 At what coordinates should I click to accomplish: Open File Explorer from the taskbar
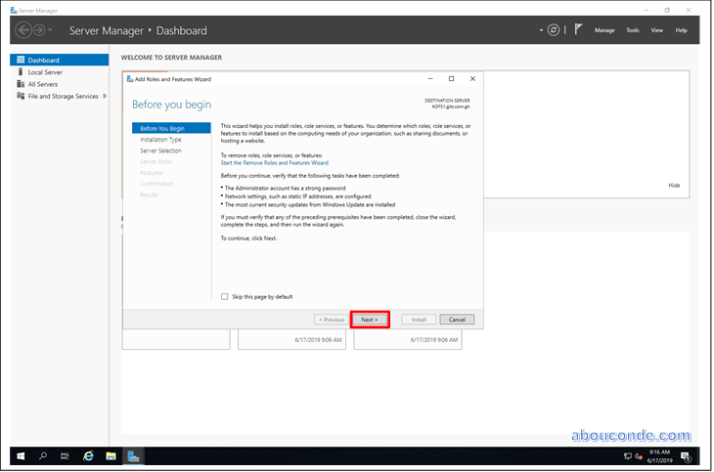tap(111, 456)
